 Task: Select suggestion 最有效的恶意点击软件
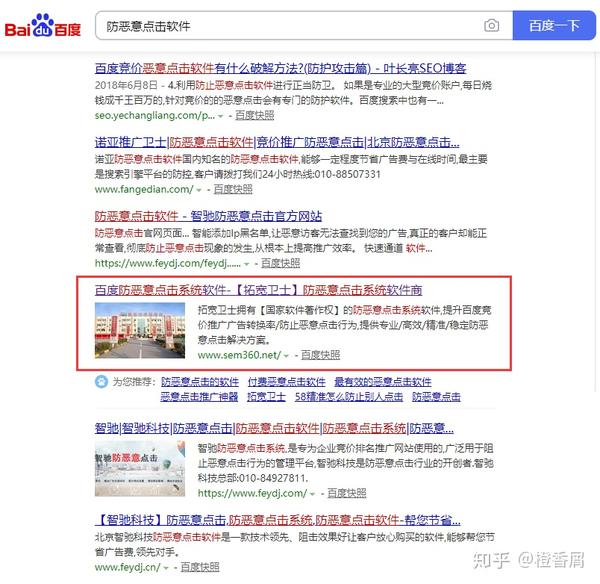tap(383, 382)
